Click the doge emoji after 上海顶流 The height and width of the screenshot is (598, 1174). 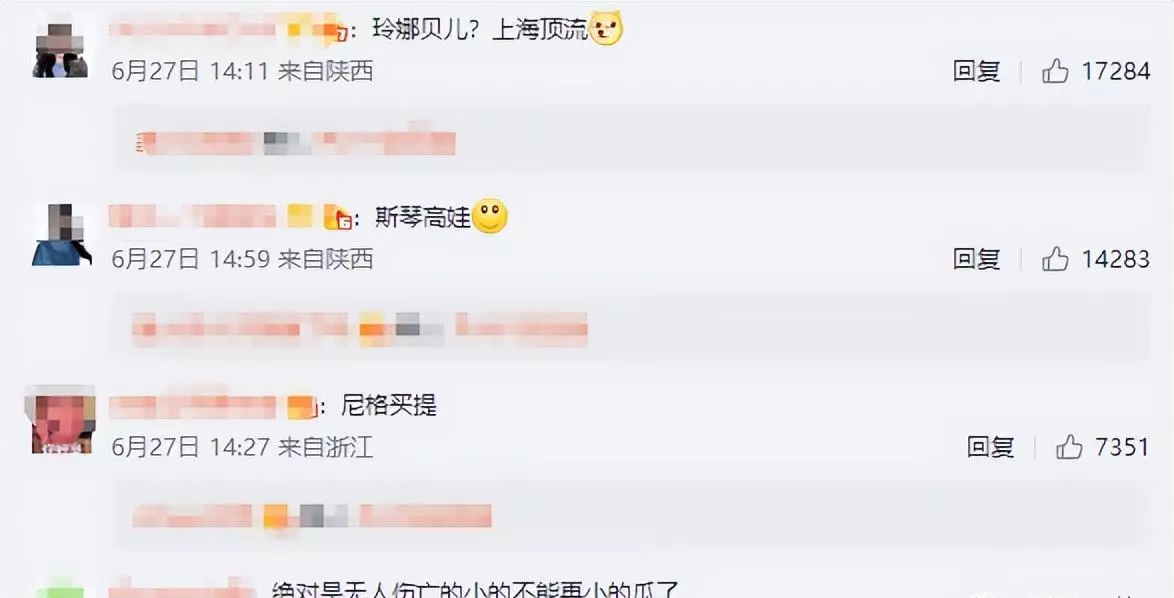click(606, 29)
